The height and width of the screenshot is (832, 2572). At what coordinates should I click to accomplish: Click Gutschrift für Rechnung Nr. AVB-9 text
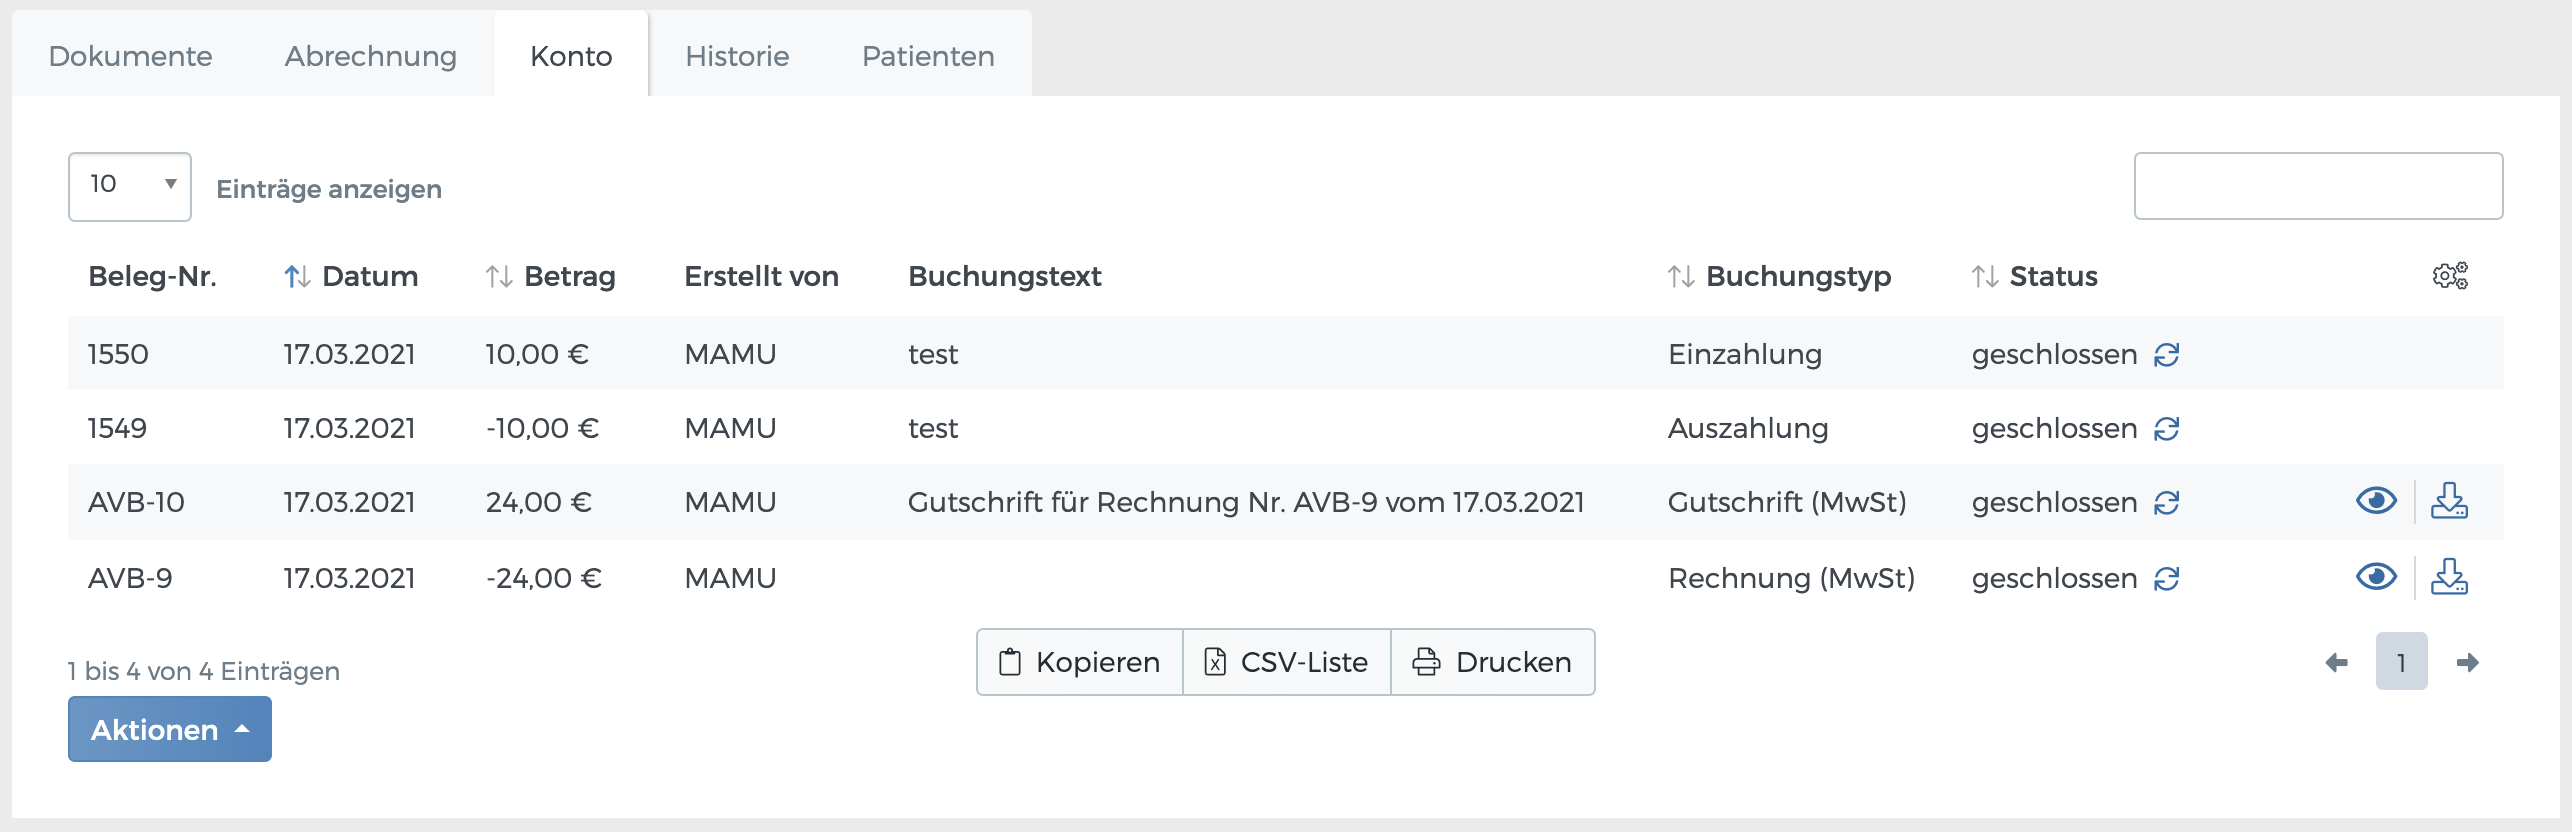pos(1246,502)
